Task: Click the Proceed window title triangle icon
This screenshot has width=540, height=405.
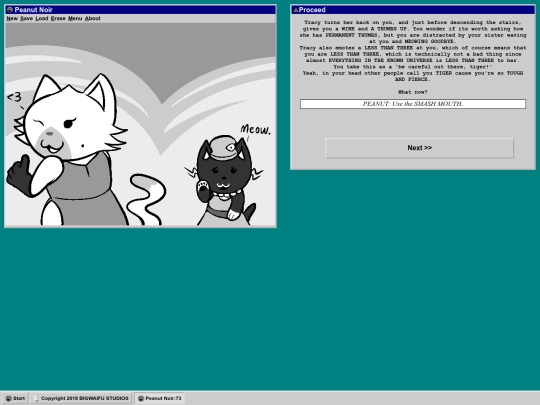Action: [295, 10]
